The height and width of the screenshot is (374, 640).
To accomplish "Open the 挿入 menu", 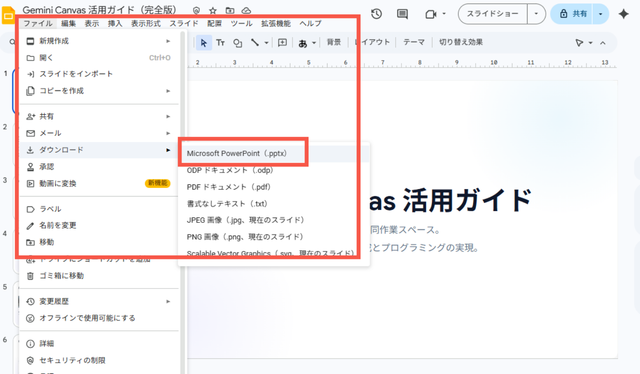I will click(115, 23).
